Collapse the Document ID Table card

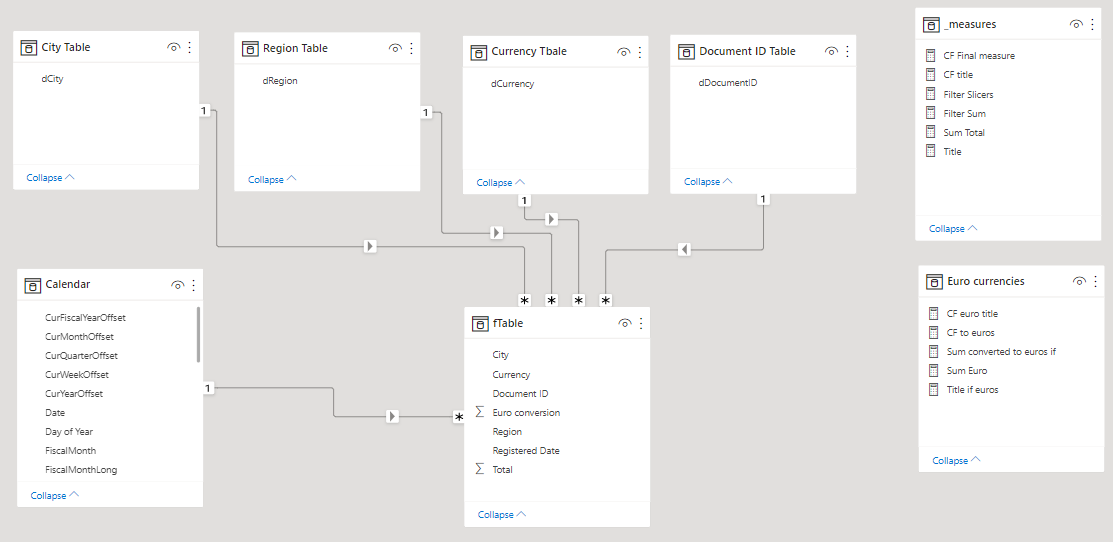[x=708, y=182]
